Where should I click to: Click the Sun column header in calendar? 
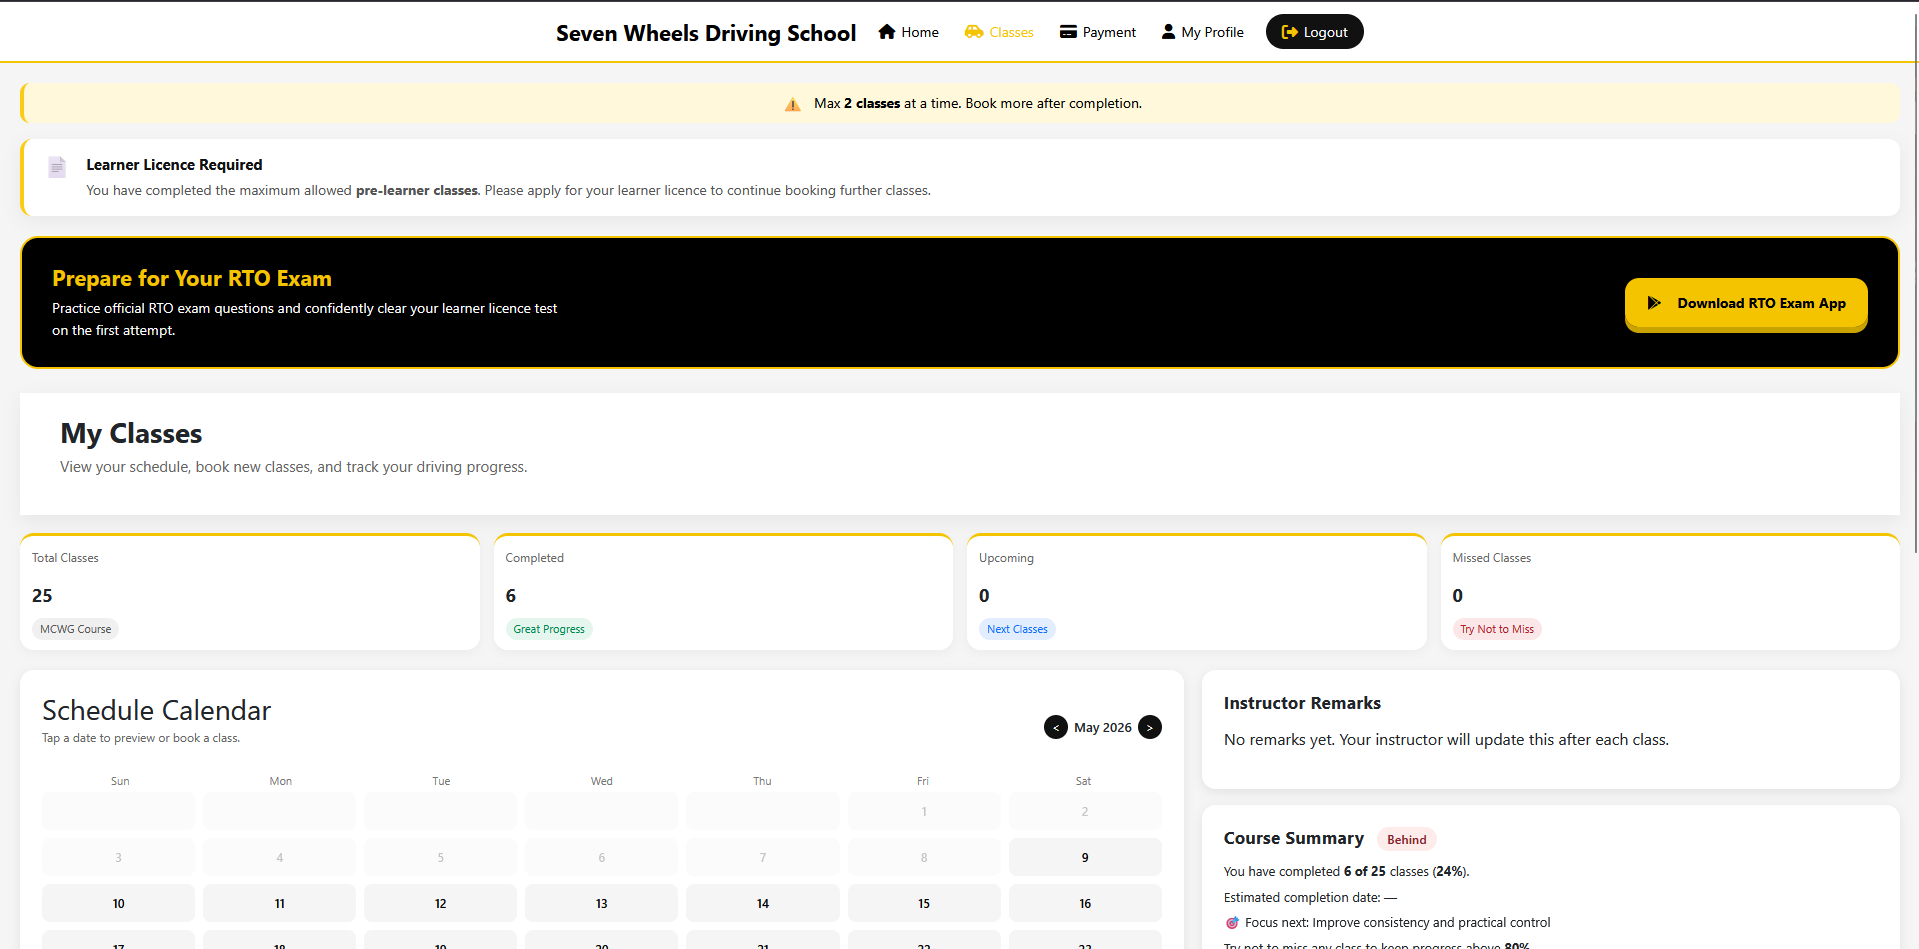(120, 781)
